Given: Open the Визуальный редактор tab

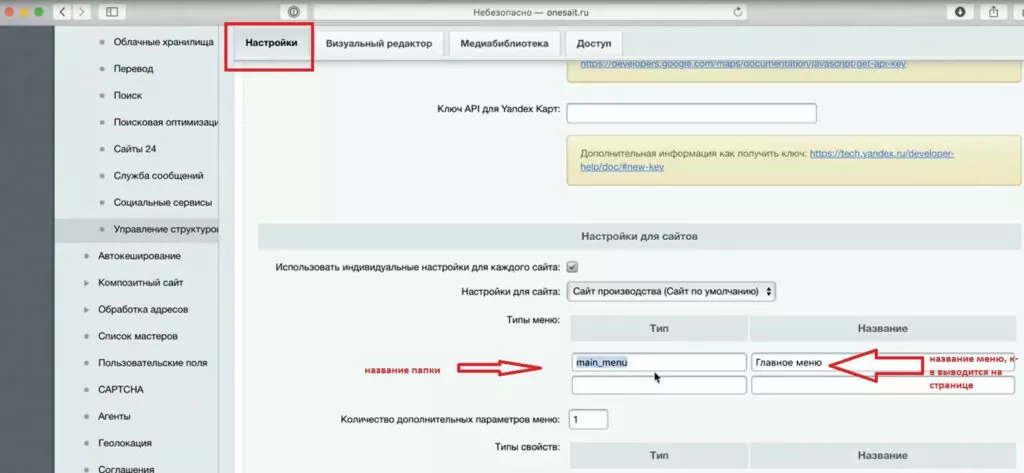Looking at the screenshot, I should pyautogui.click(x=379, y=44).
